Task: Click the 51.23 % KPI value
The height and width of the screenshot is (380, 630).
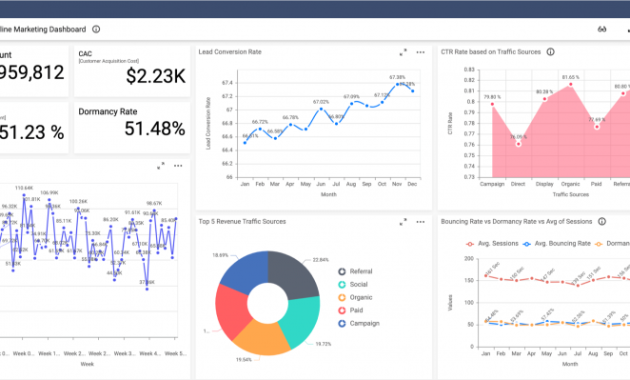Action: [32, 132]
